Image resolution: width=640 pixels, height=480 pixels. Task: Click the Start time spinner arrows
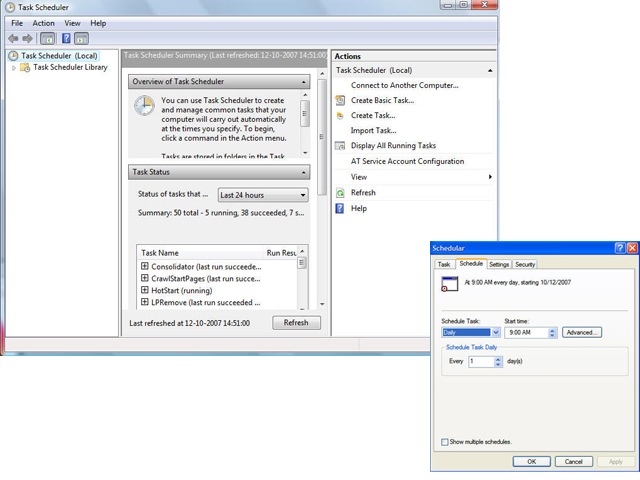pyautogui.click(x=552, y=333)
